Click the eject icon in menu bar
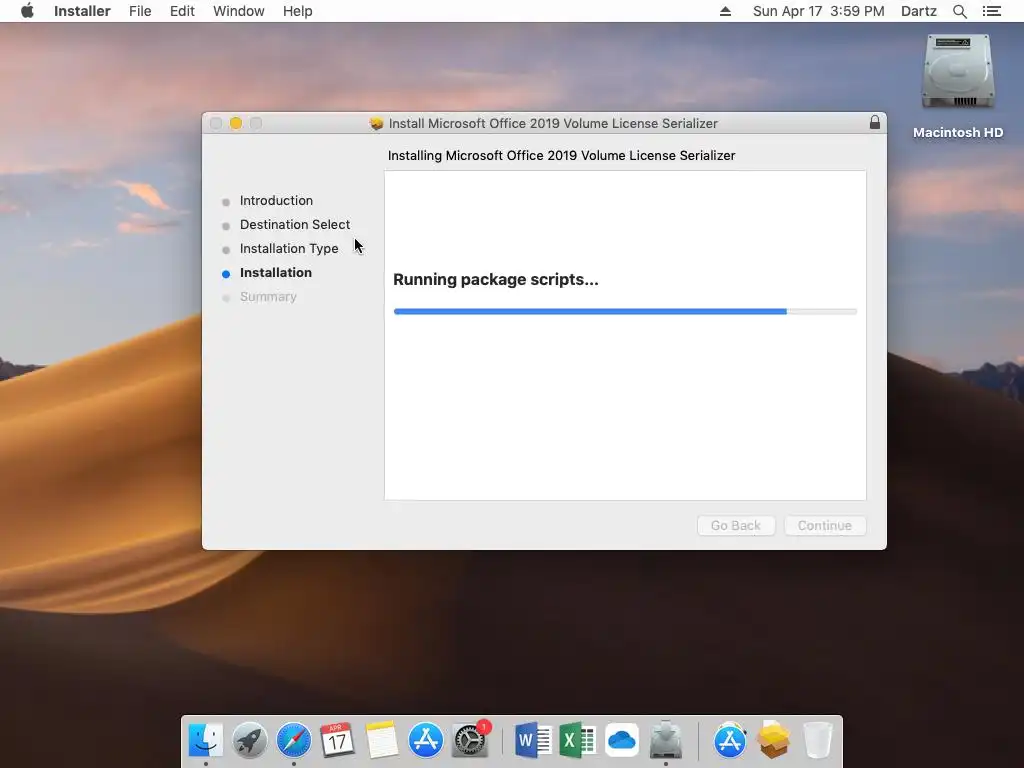 point(725,11)
